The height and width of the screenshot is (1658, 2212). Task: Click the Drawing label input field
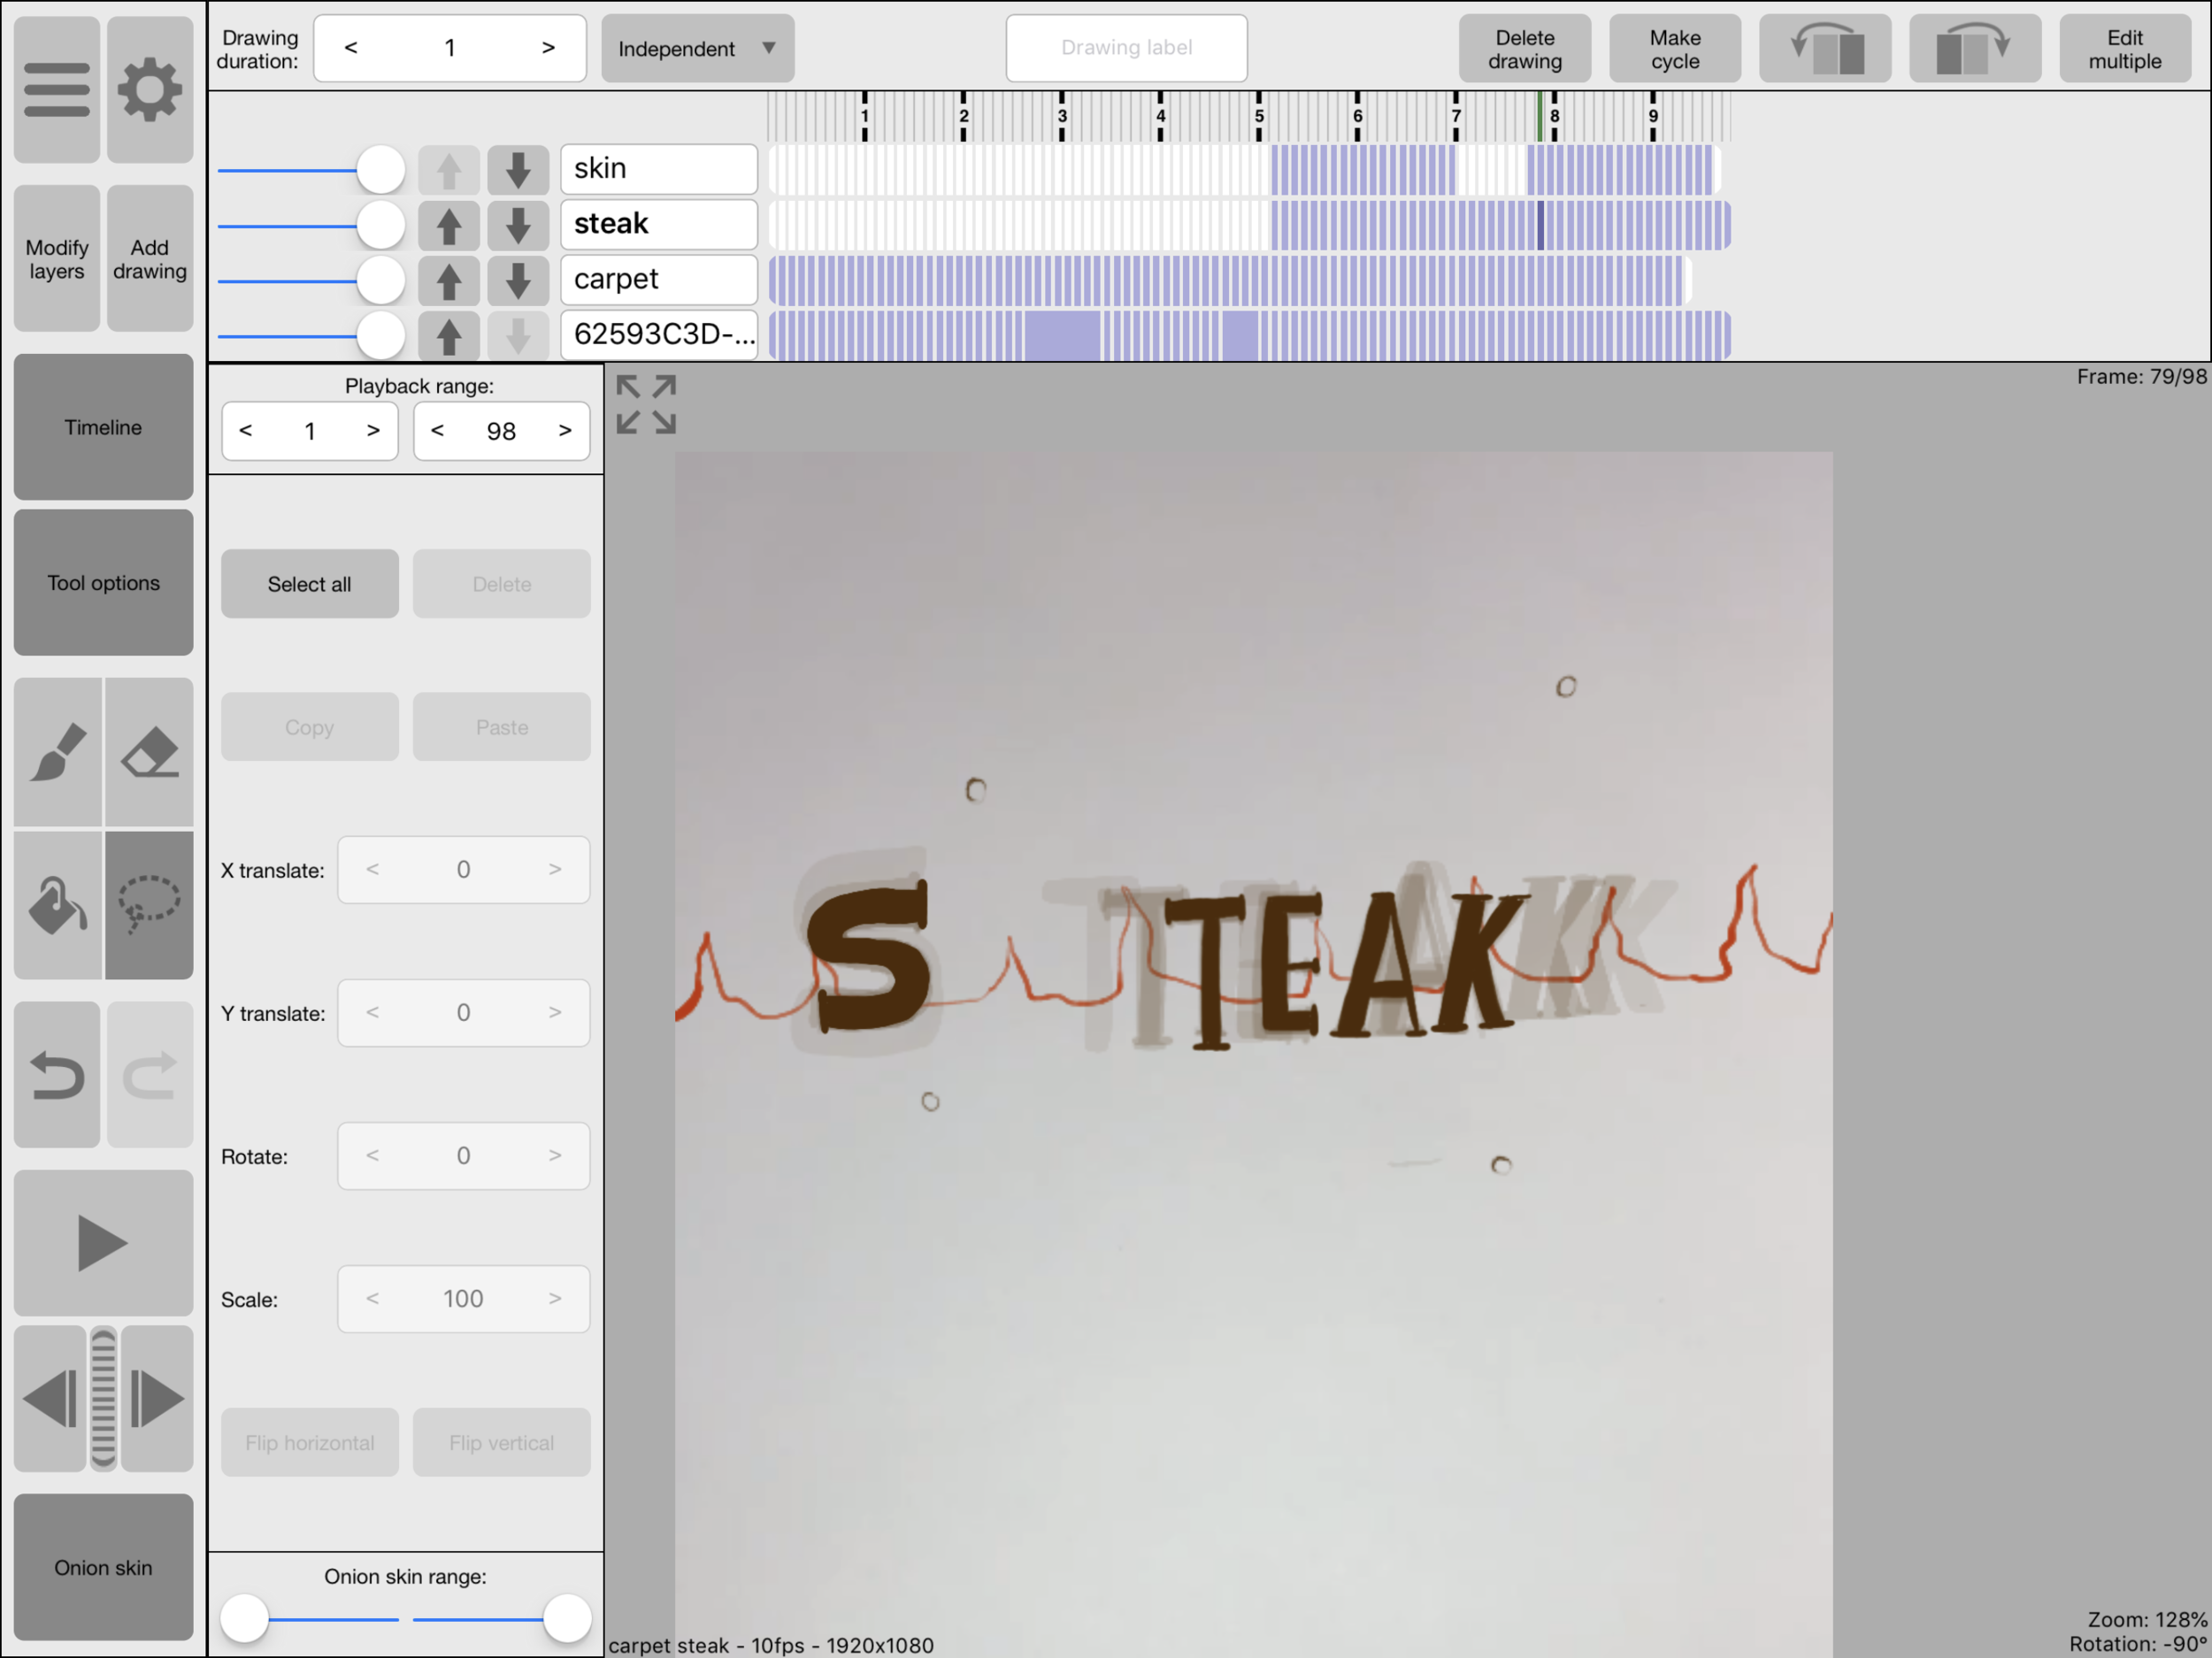(1126, 48)
